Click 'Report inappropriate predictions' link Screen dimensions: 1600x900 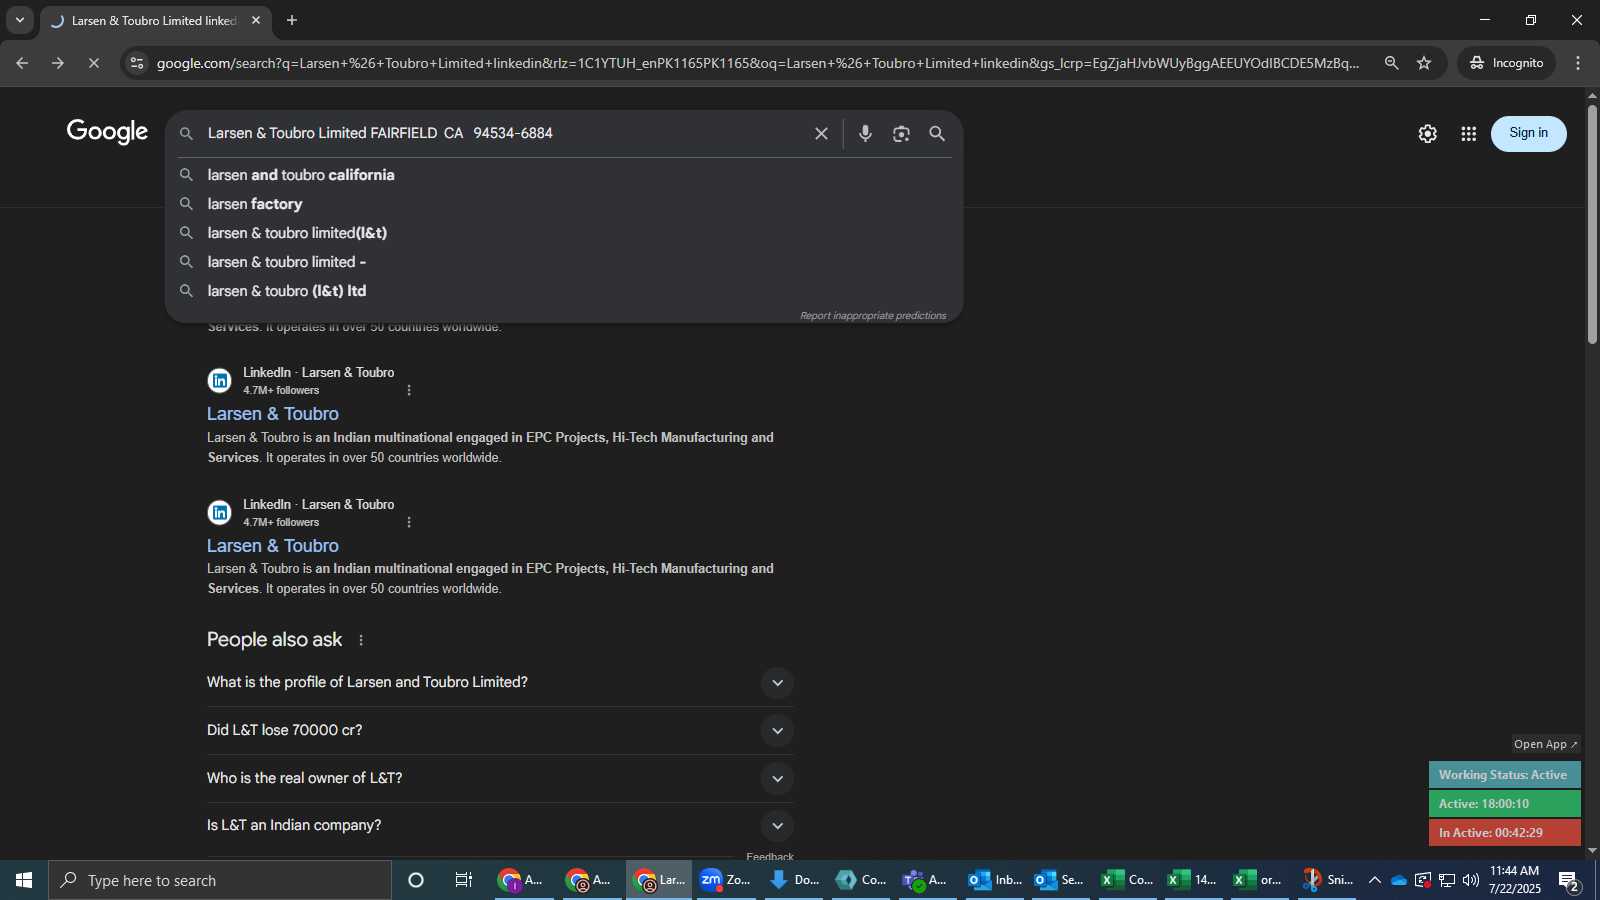point(873,316)
